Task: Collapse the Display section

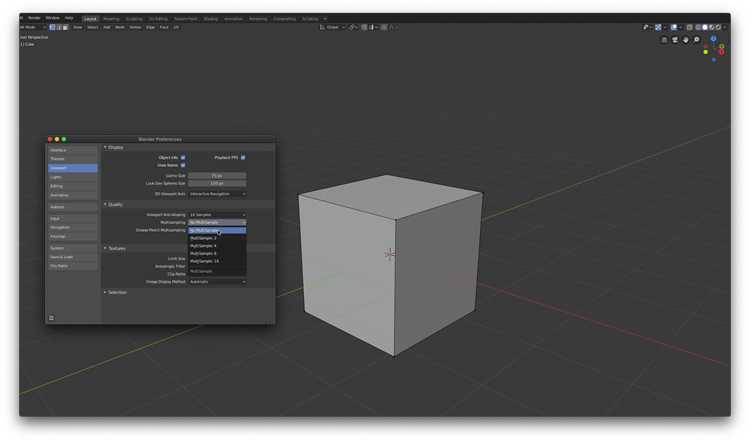Action: [113, 147]
